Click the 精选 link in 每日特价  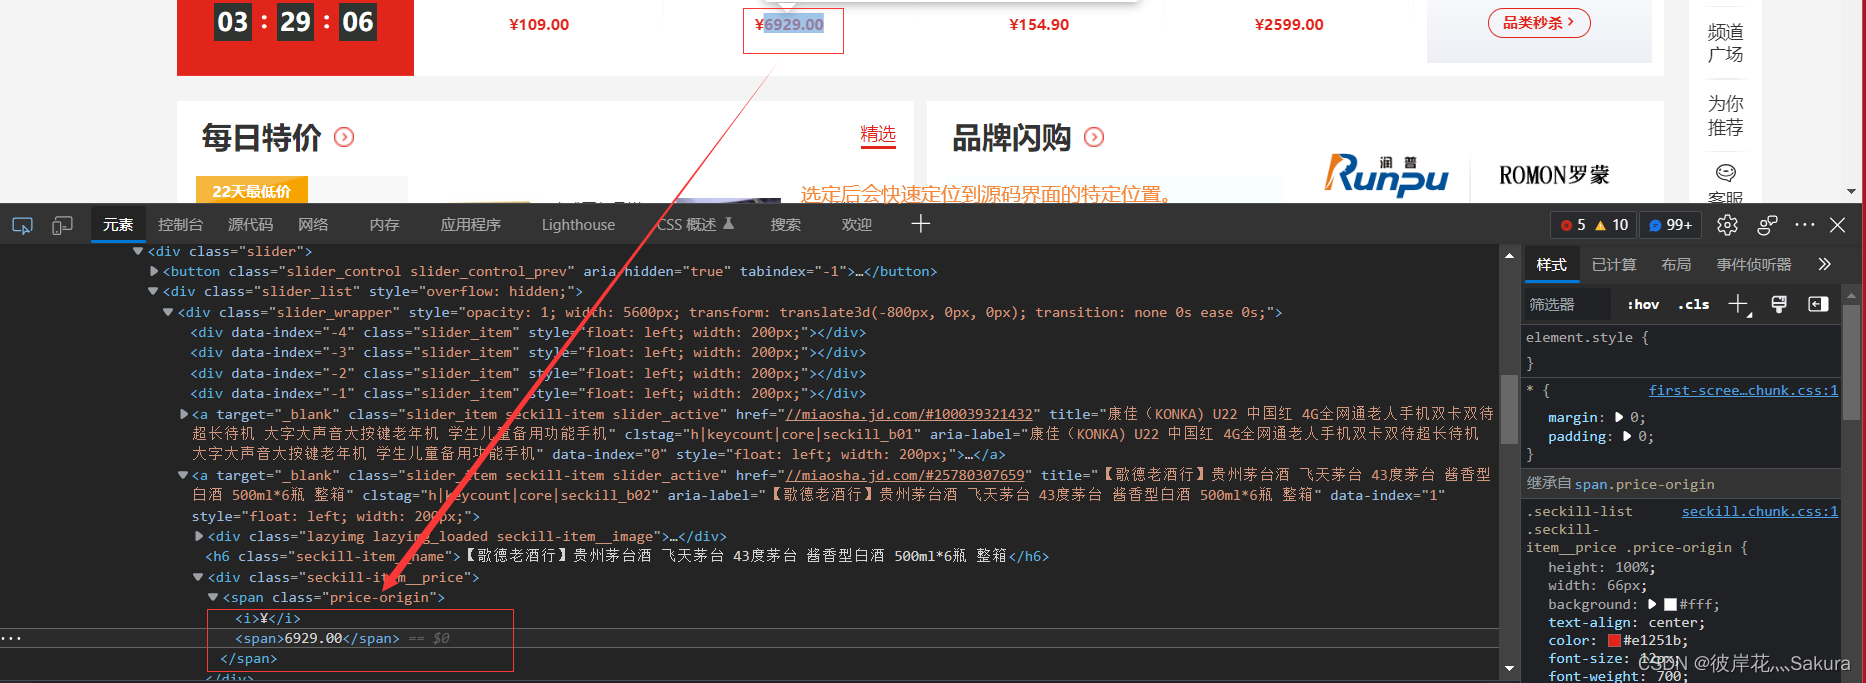coord(878,134)
